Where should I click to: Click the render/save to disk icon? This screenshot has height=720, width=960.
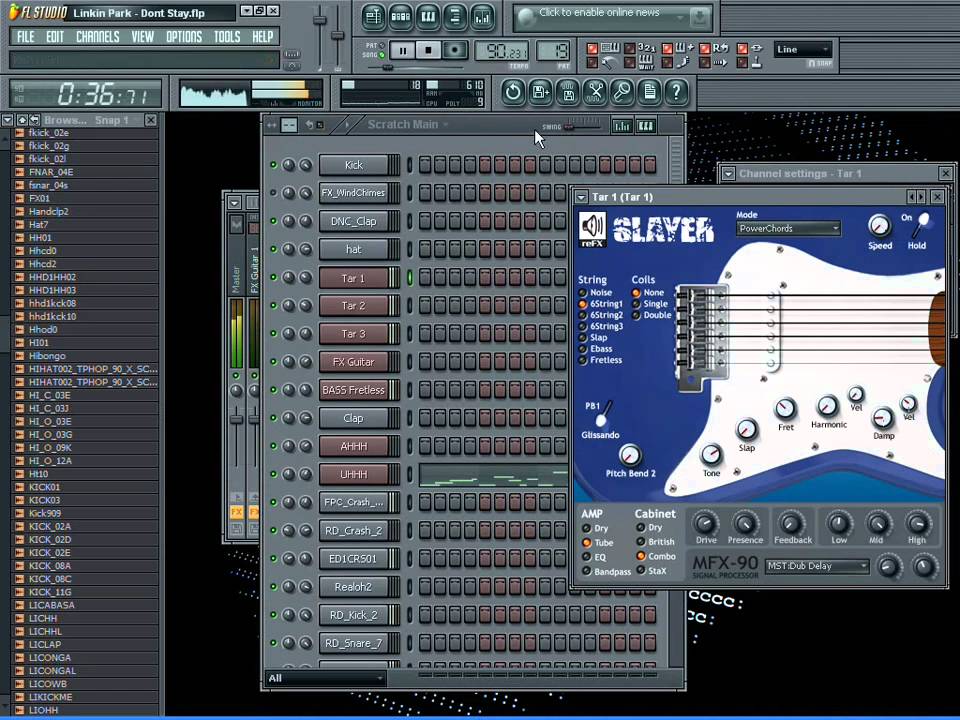568,92
